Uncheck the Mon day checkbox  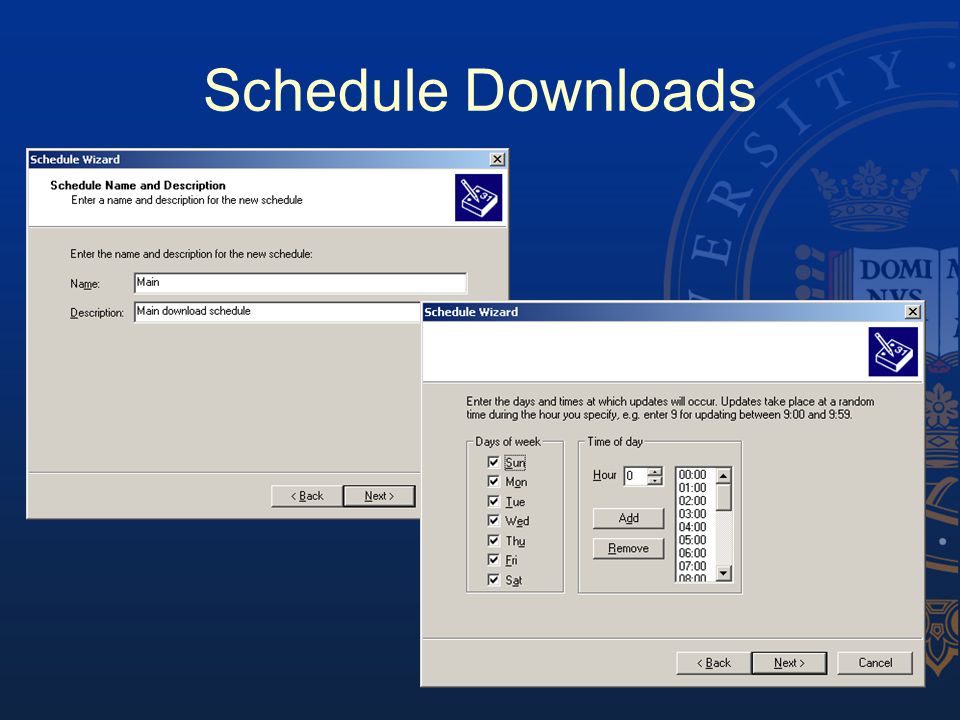pos(493,481)
